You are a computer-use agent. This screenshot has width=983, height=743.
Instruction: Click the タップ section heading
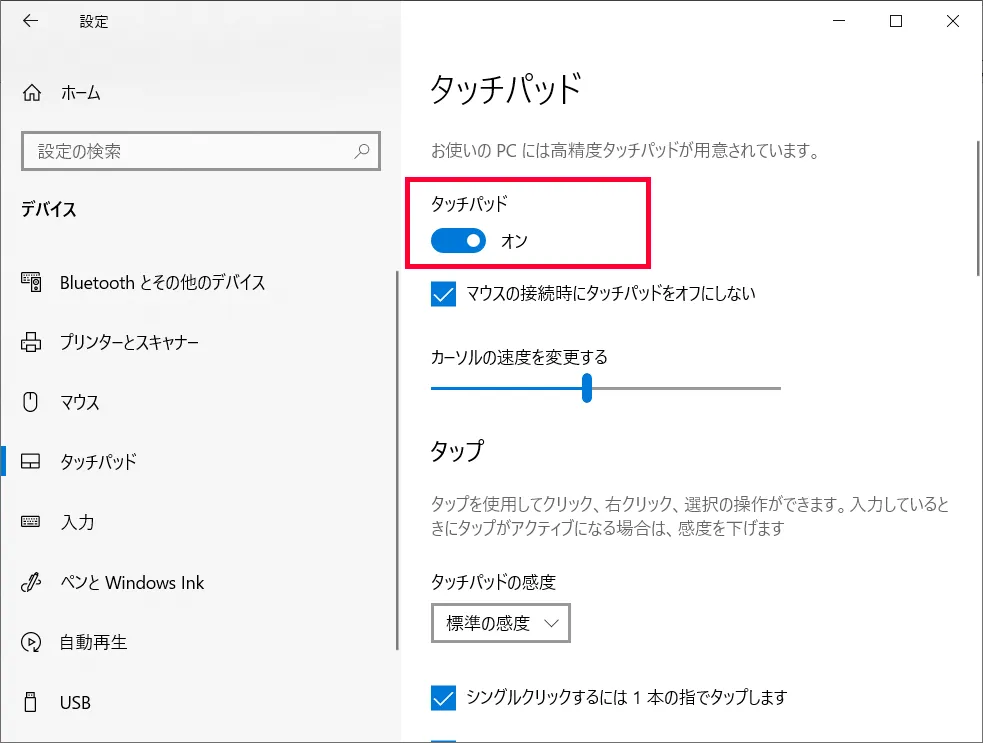coord(457,450)
